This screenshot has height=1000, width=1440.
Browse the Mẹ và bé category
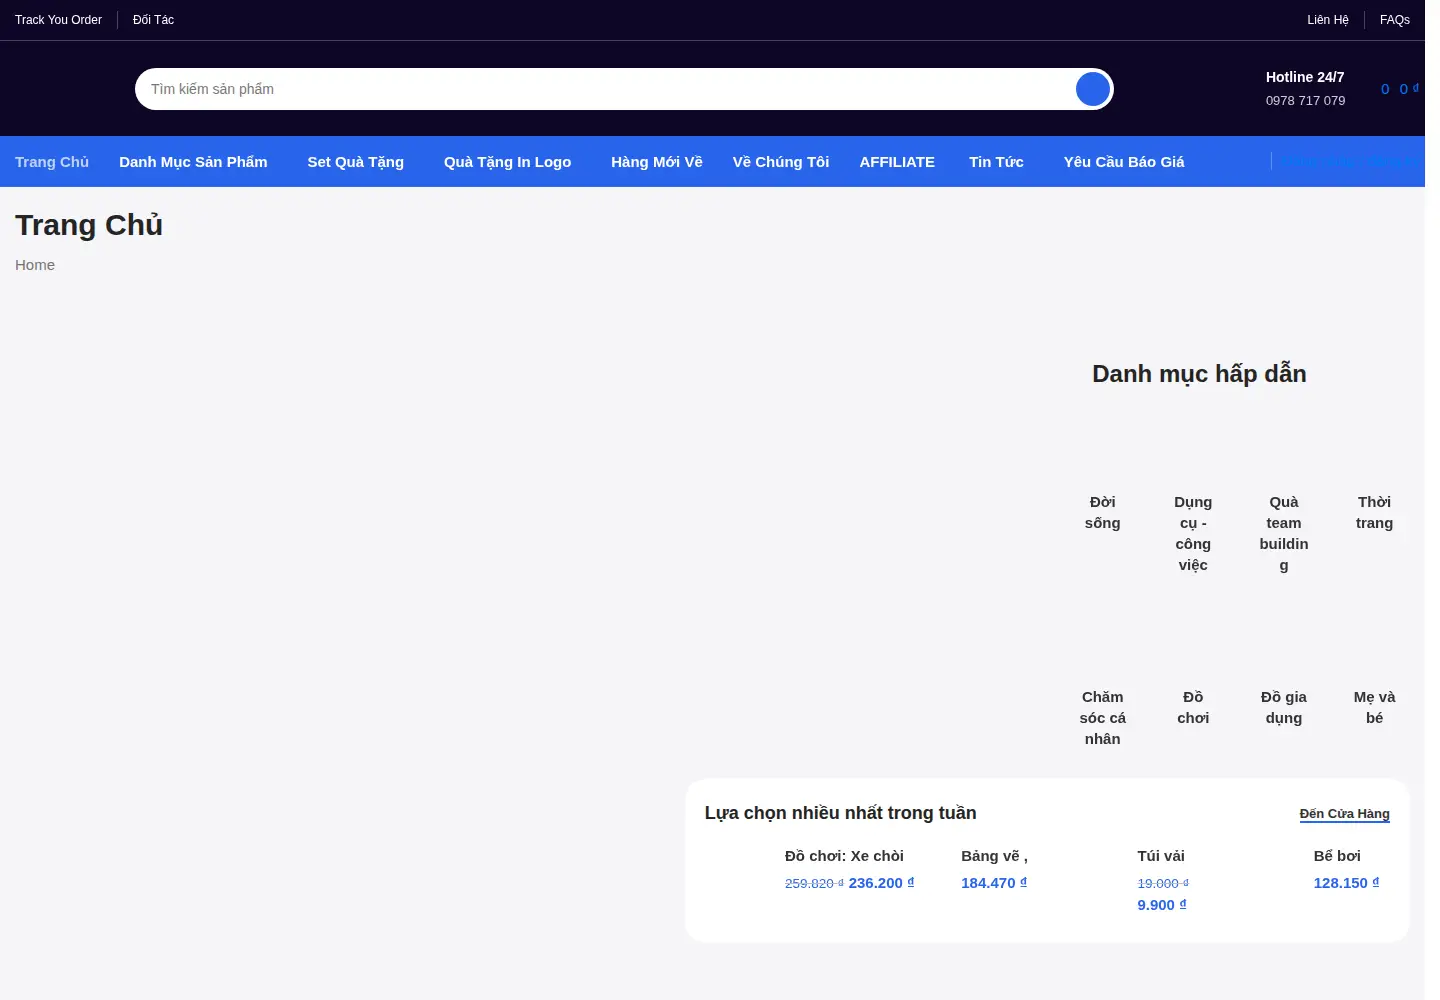click(x=1374, y=707)
